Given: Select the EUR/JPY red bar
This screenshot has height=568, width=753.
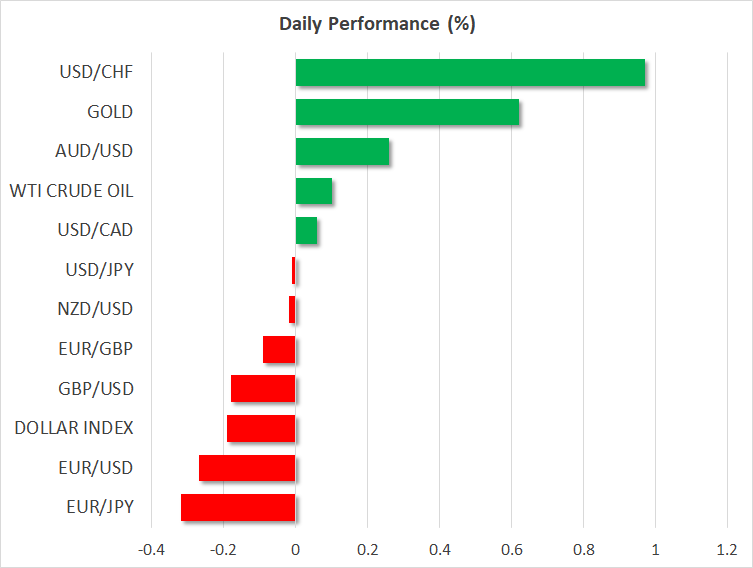Looking at the screenshot, I should point(238,507).
